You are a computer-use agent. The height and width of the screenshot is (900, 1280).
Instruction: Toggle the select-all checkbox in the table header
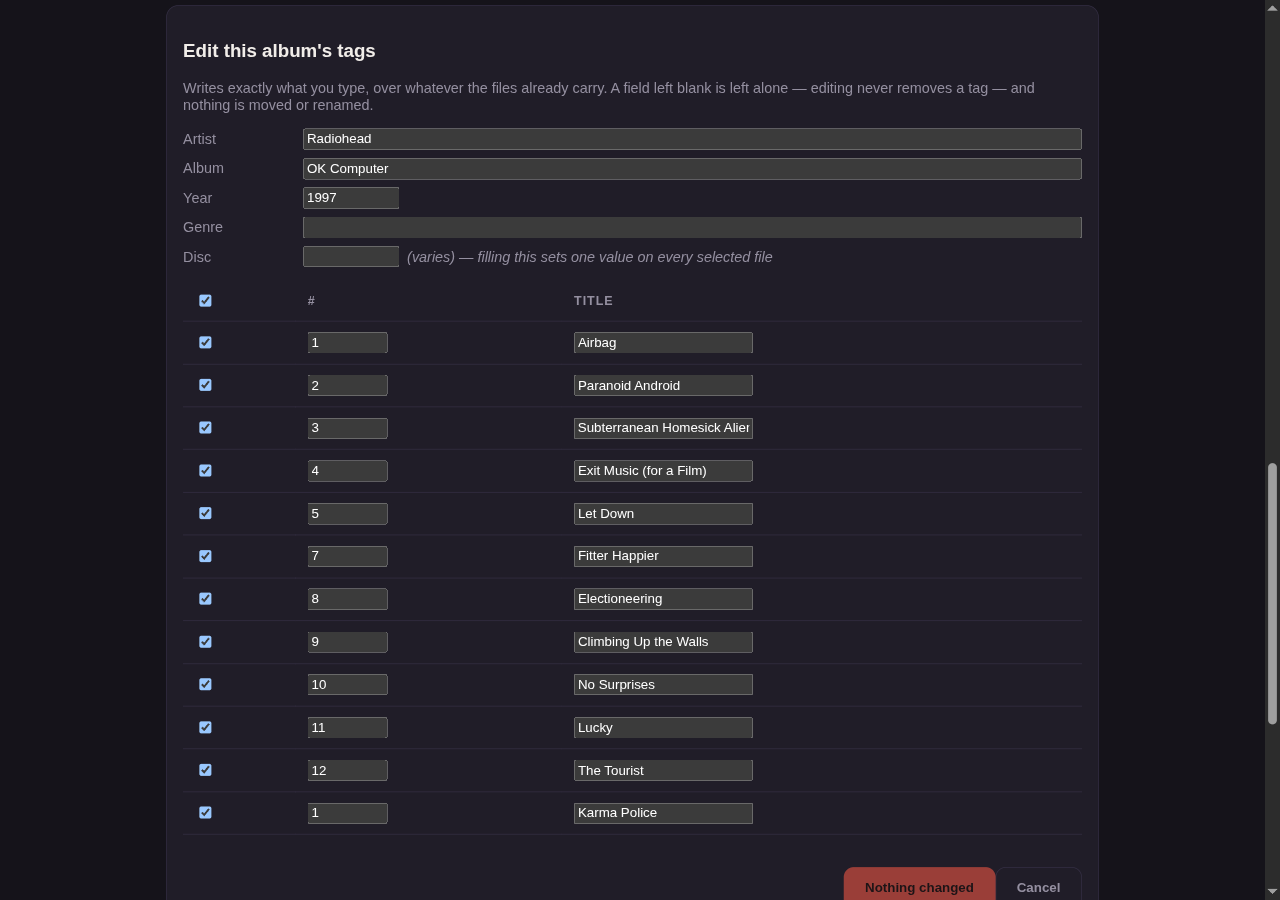pyautogui.click(x=205, y=300)
